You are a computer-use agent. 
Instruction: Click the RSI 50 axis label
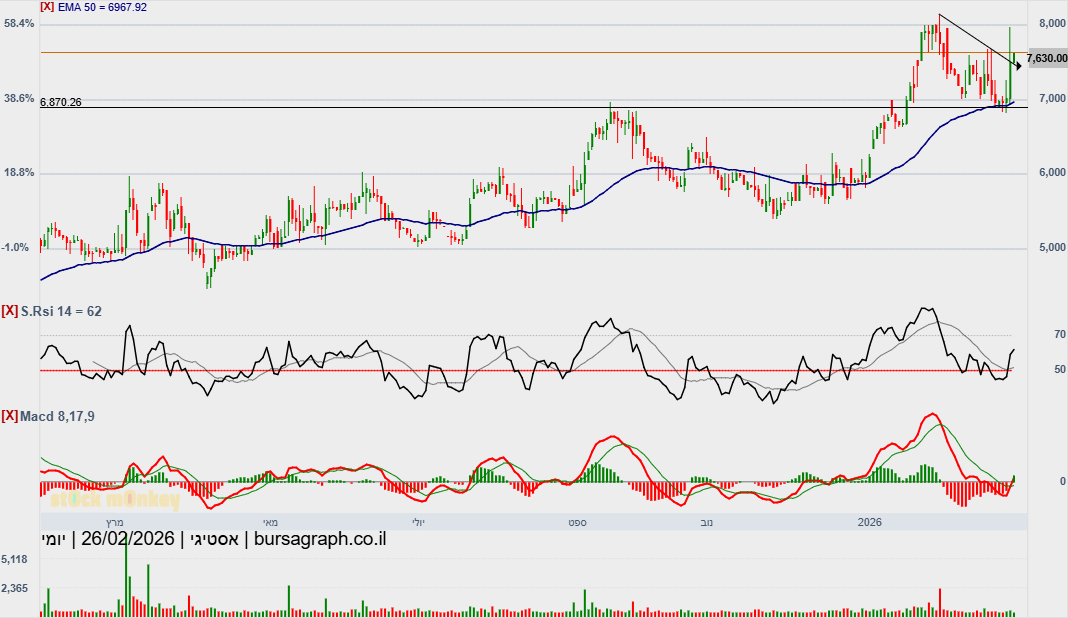[x=1060, y=369]
